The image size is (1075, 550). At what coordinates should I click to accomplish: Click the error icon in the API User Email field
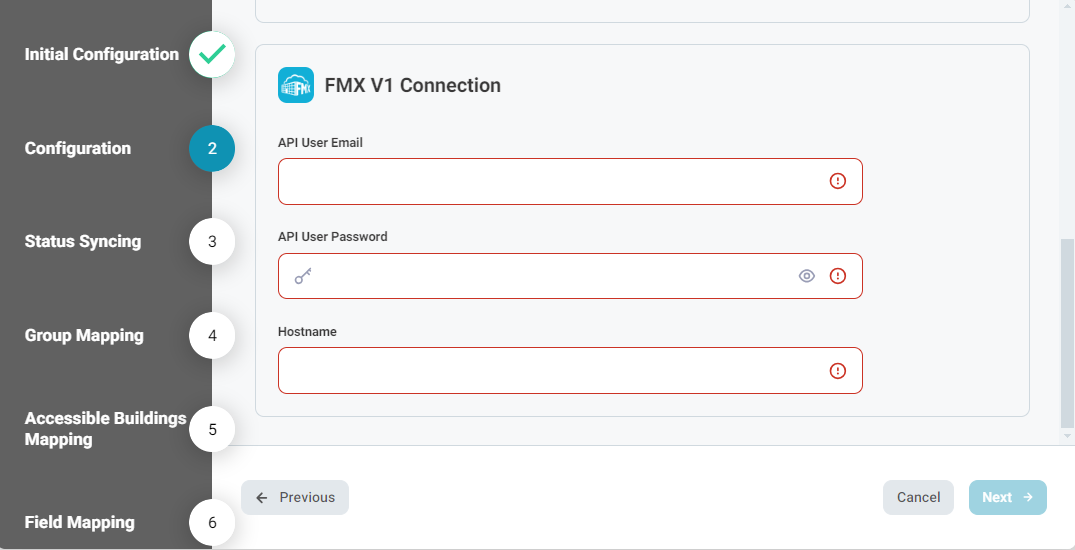tap(838, 181)
